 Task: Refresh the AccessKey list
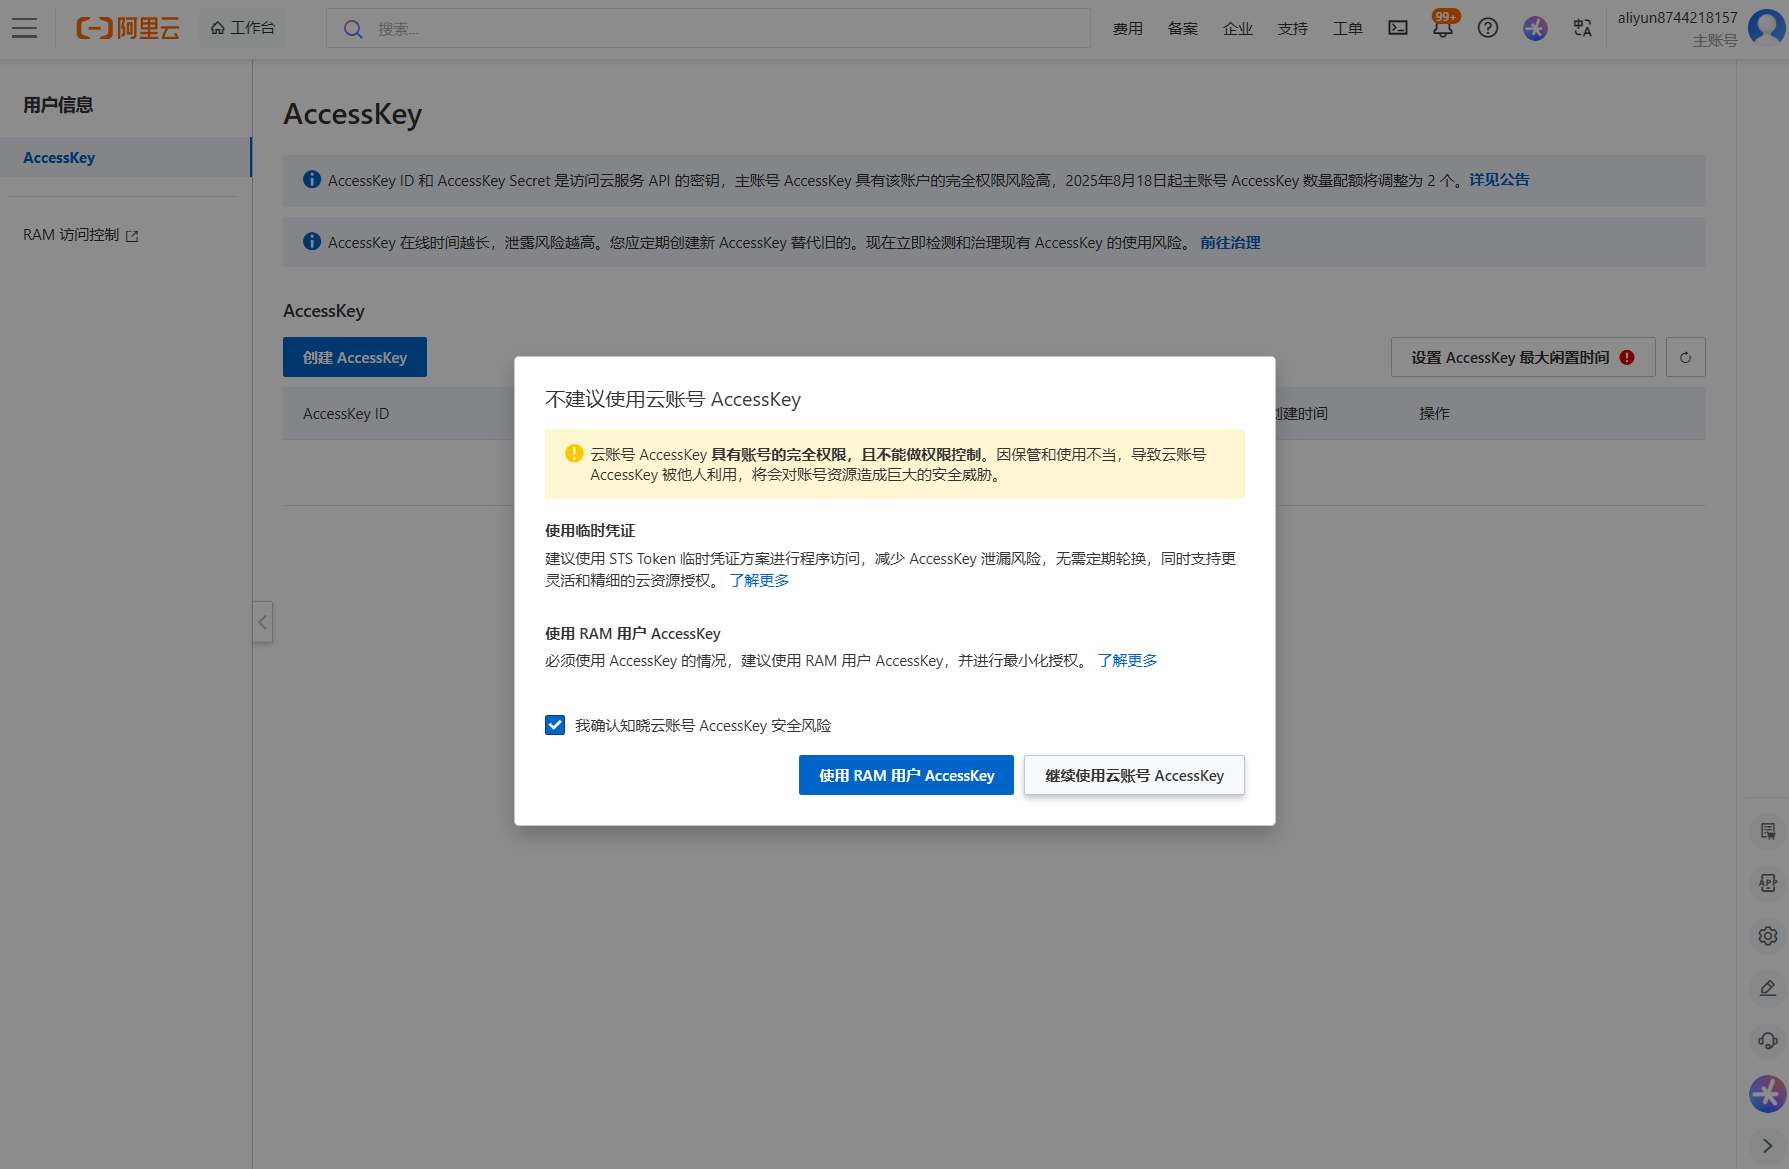1685,357
